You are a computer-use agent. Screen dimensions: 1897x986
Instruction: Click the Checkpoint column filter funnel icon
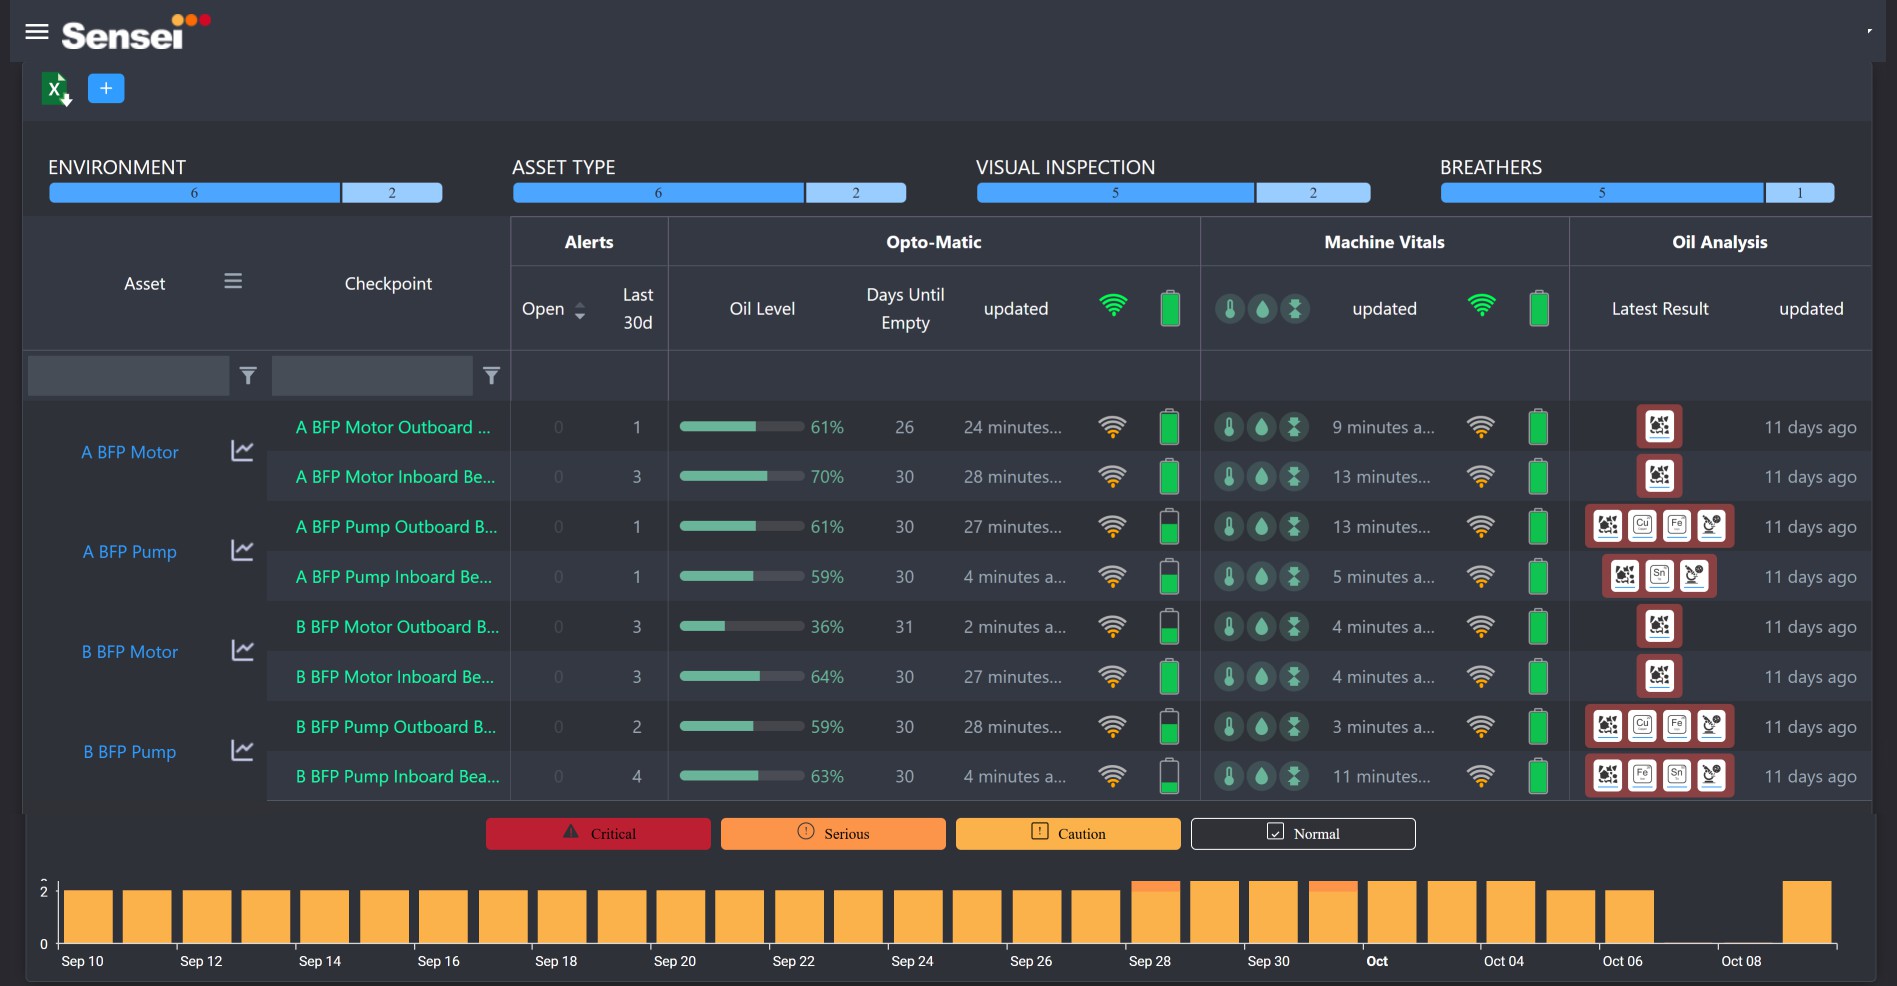click(491, 376)
